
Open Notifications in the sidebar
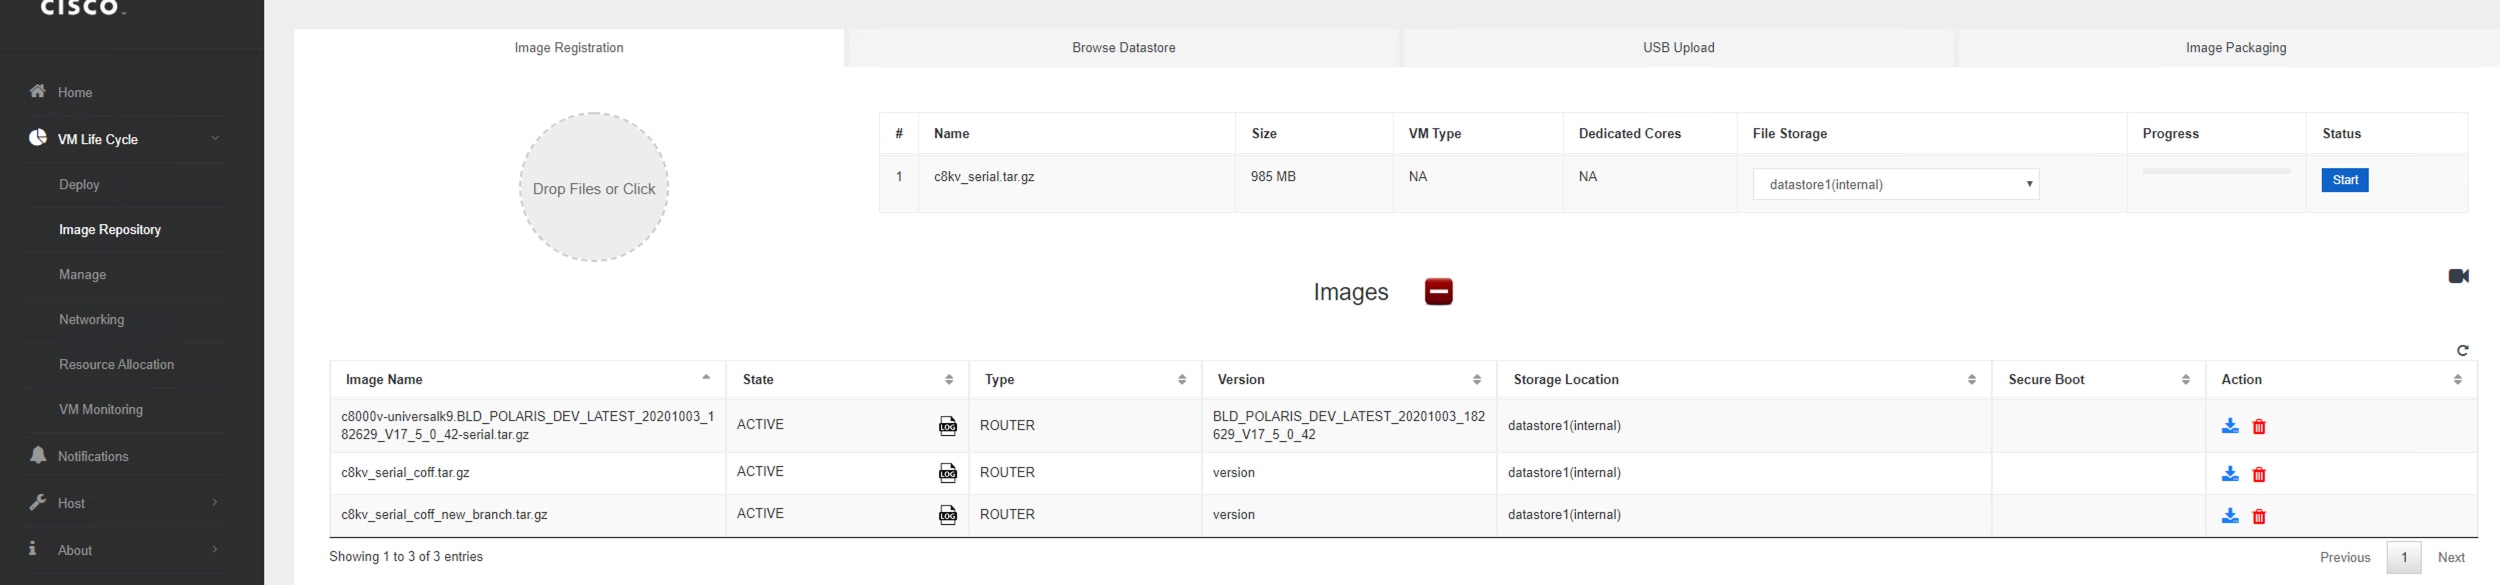point(93,456)
